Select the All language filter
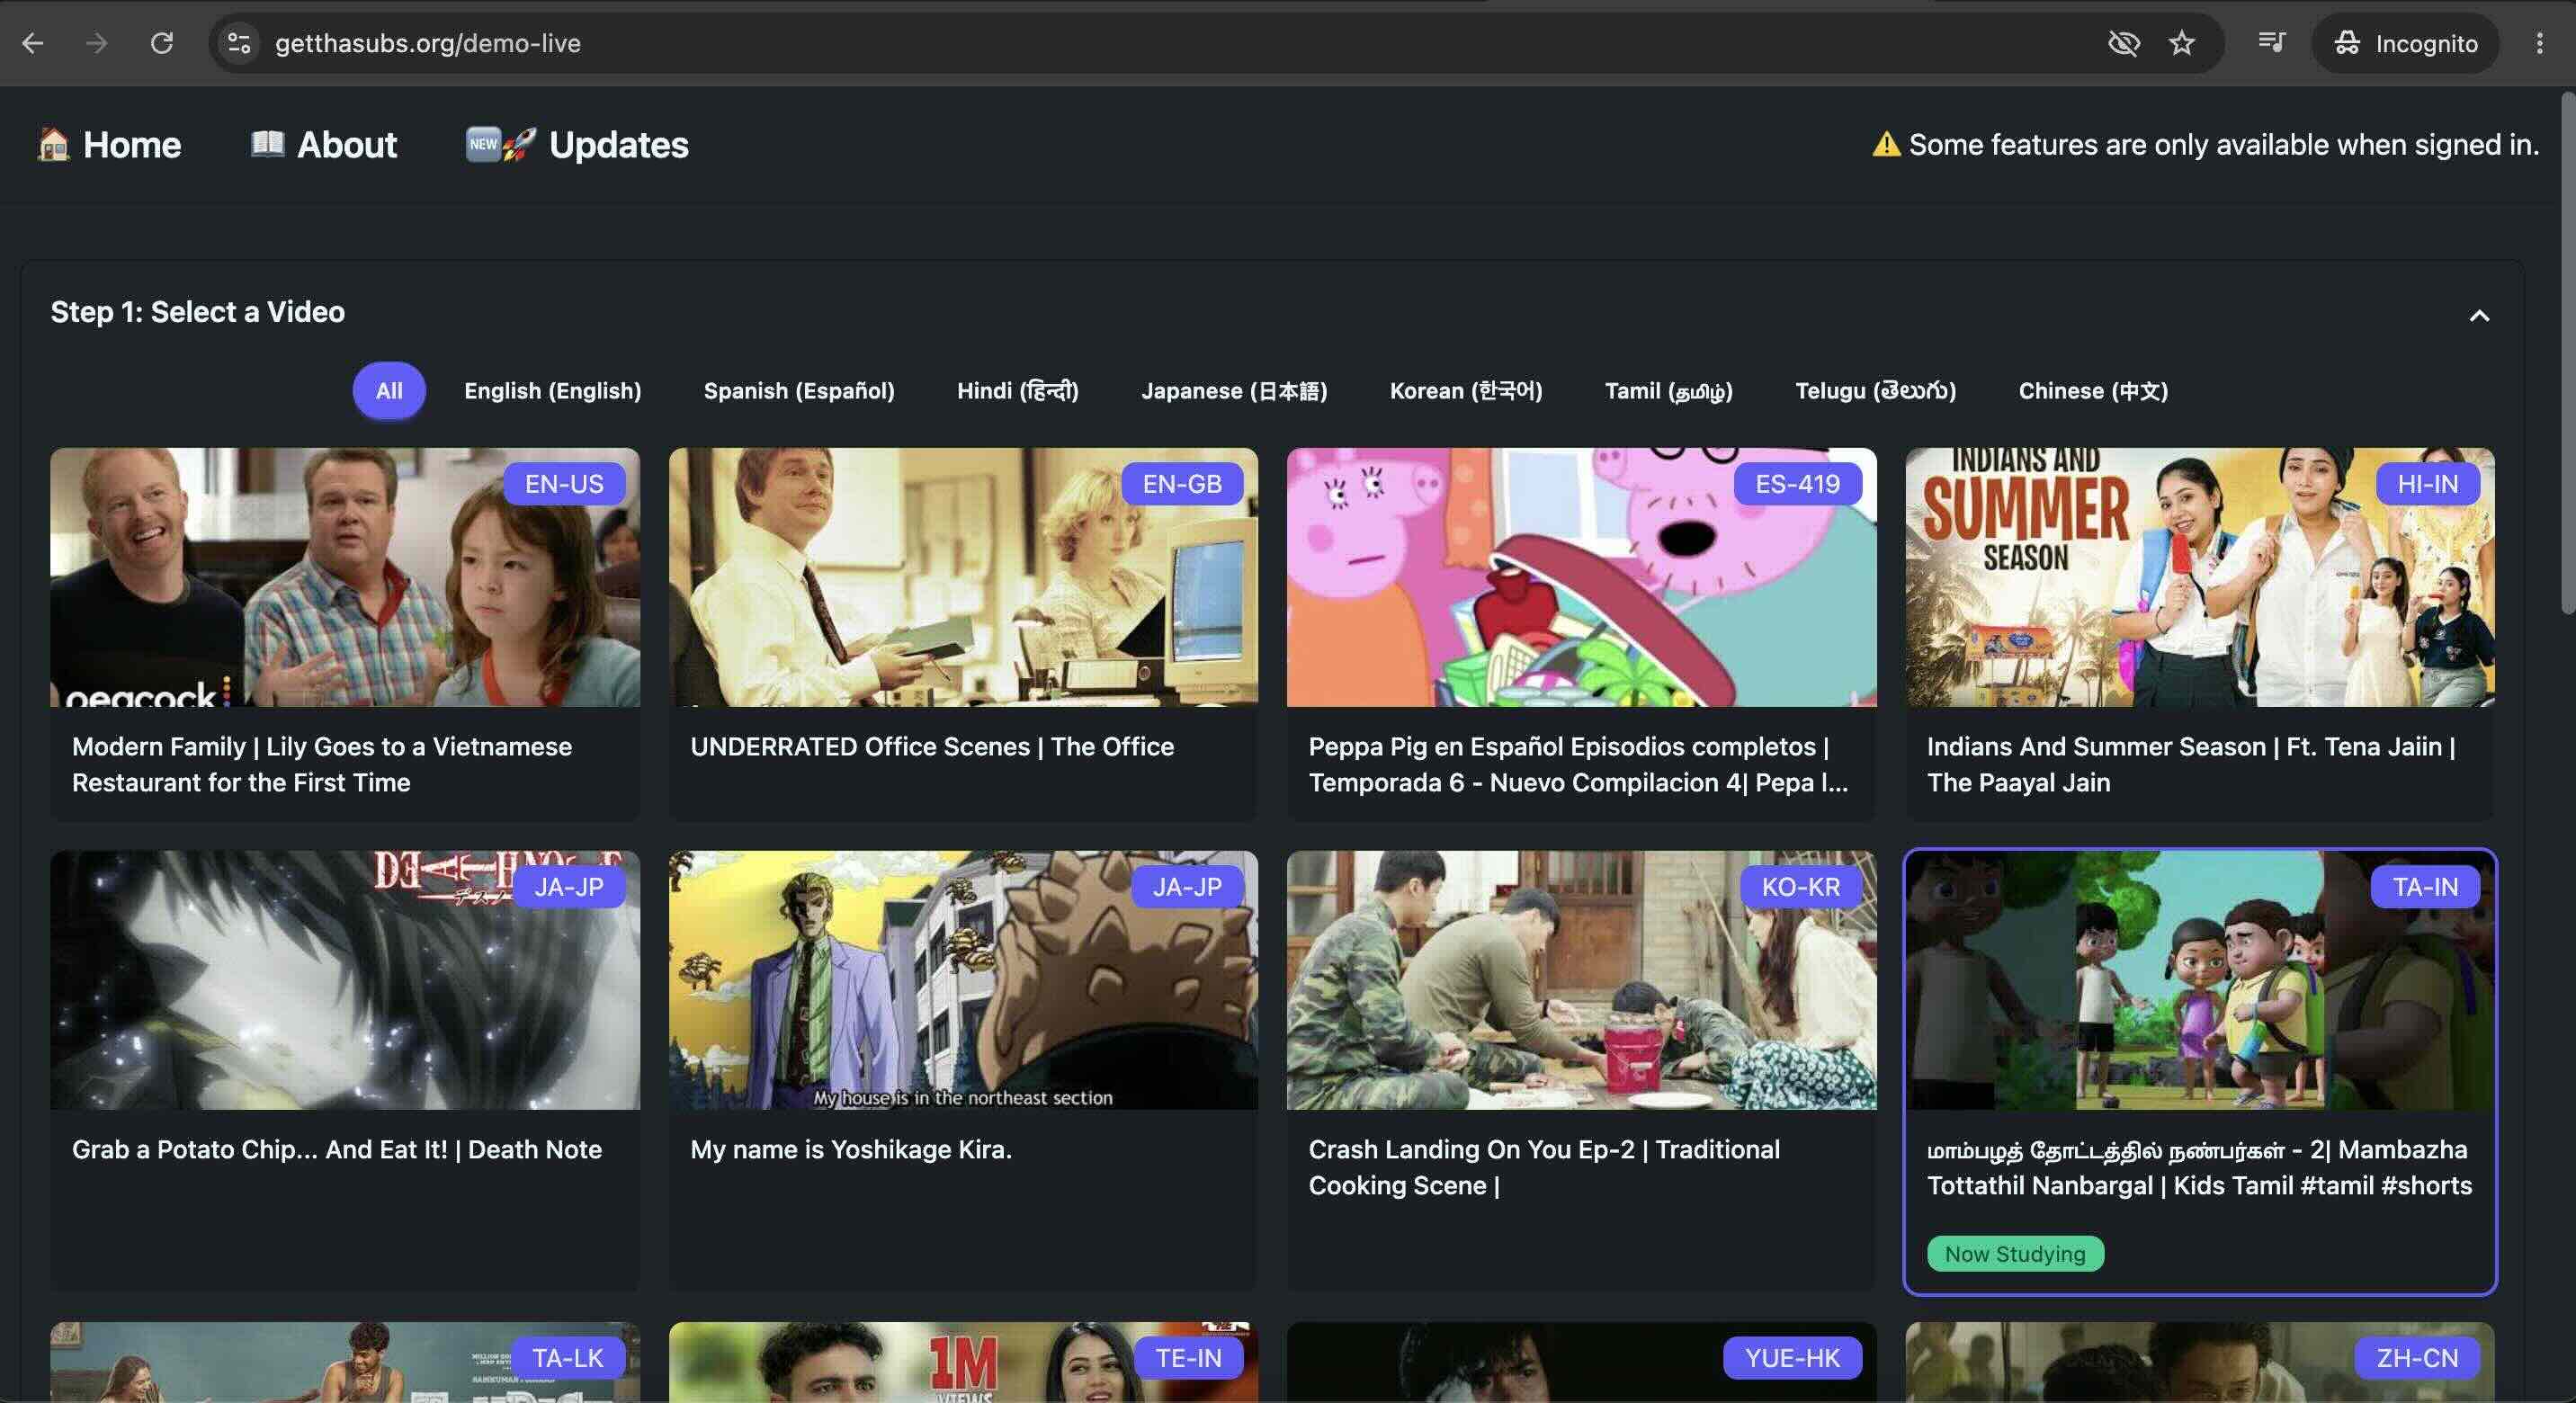 [x=389, y=390]
